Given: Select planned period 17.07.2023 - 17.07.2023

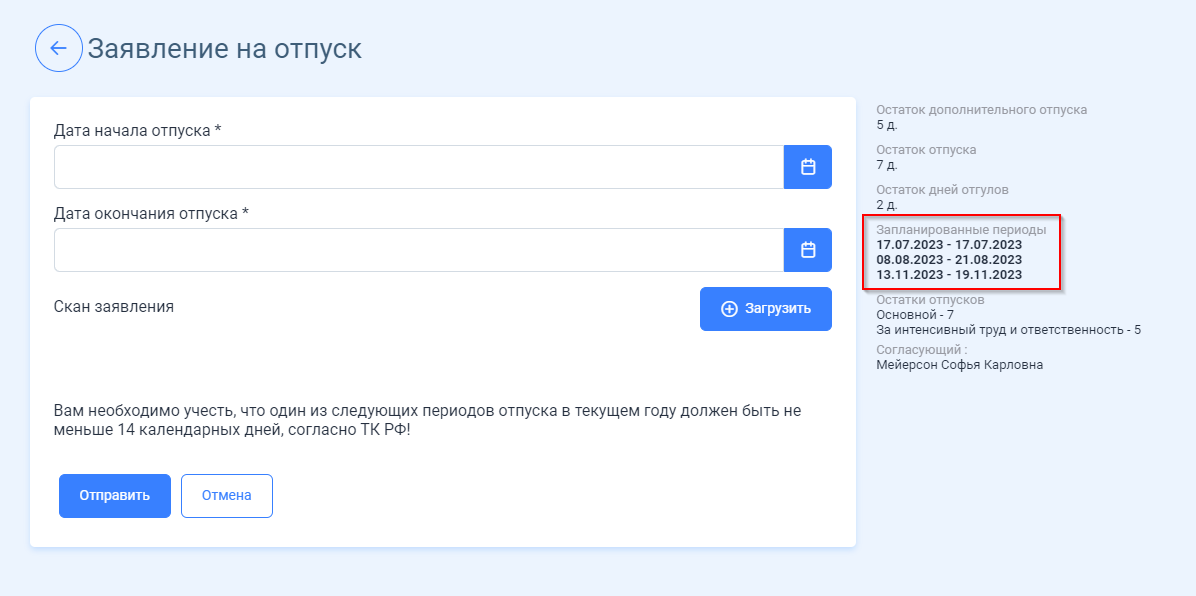Looking at the screenshot, I should tap(949, 245).
